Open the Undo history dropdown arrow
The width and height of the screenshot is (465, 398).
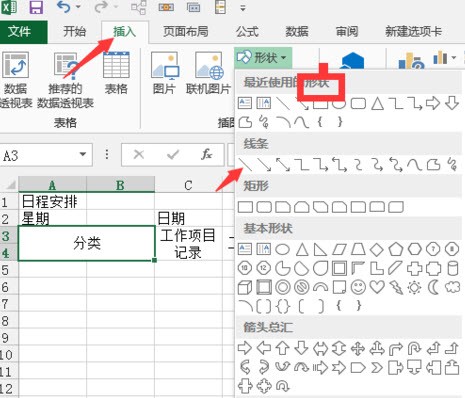[78, 7]
